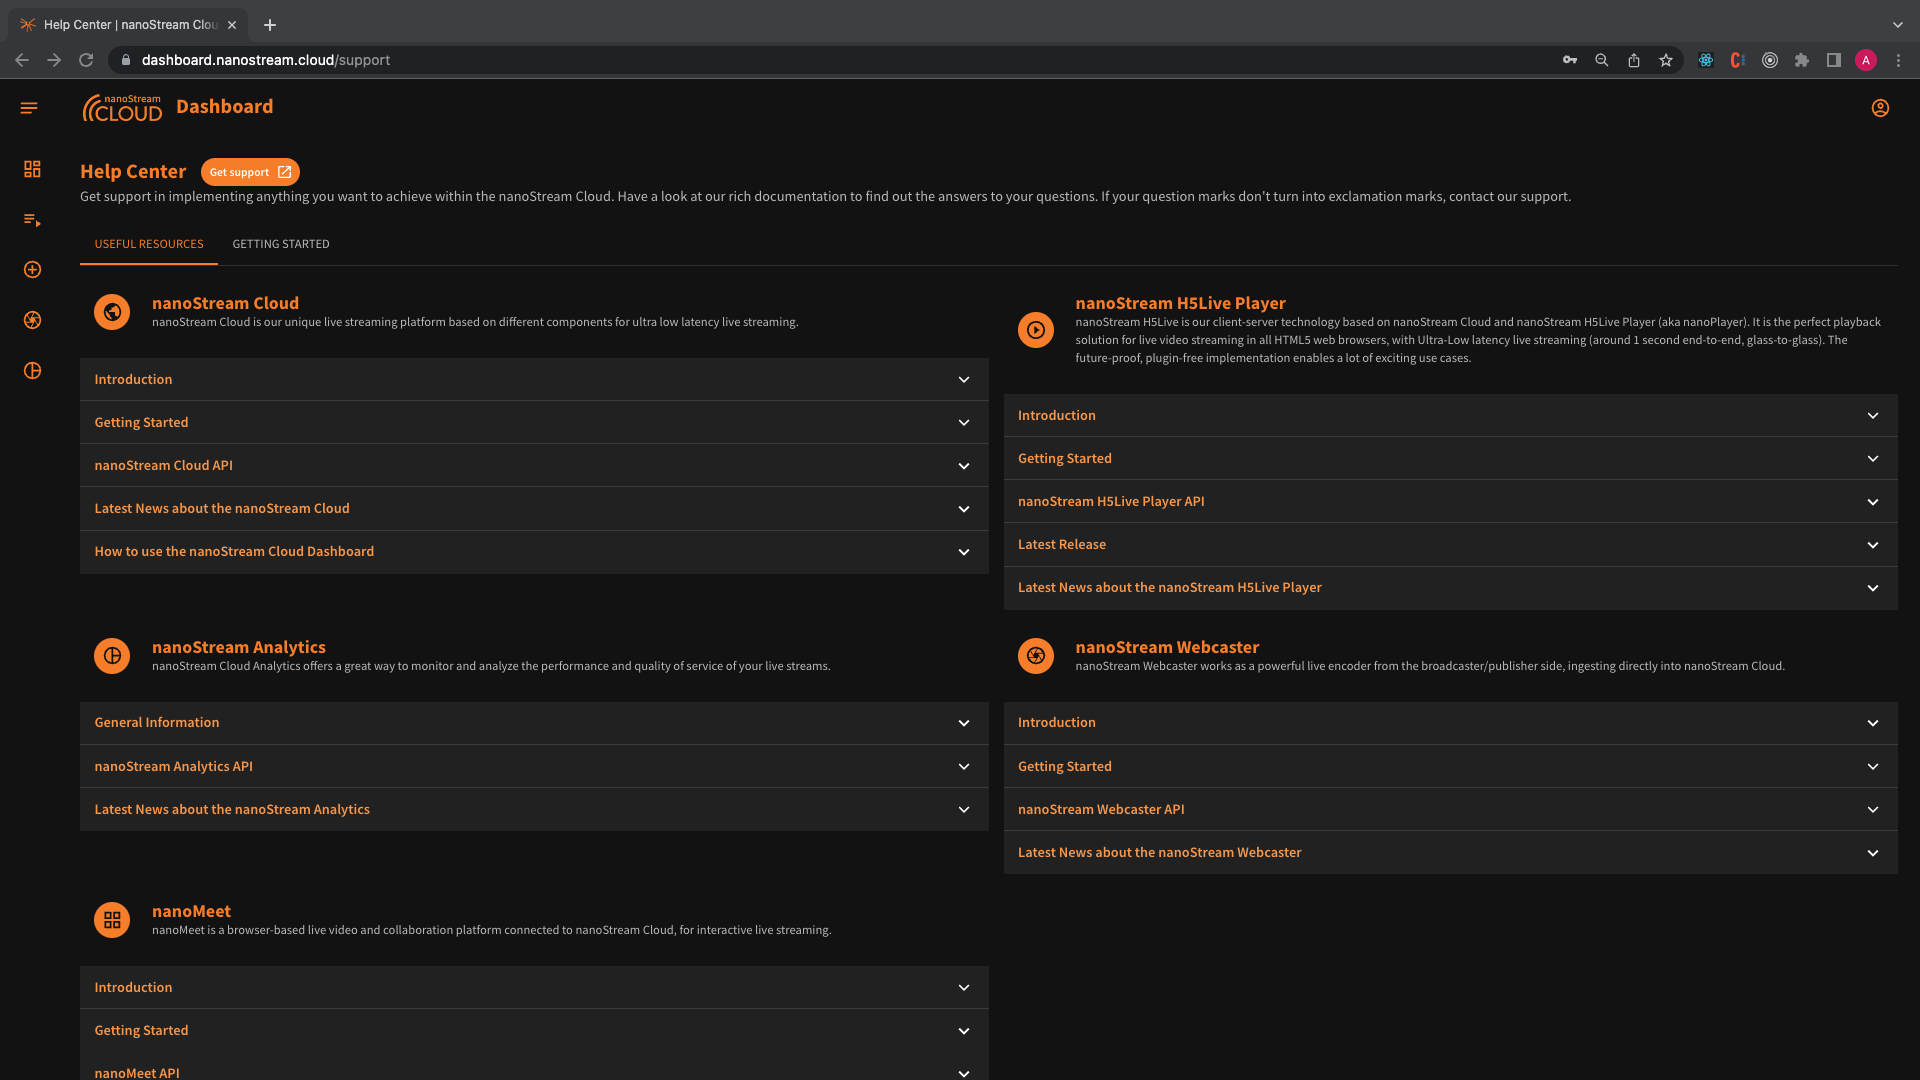
Task: Click the nanoMeet heading
Action: (x=191, y=911)
